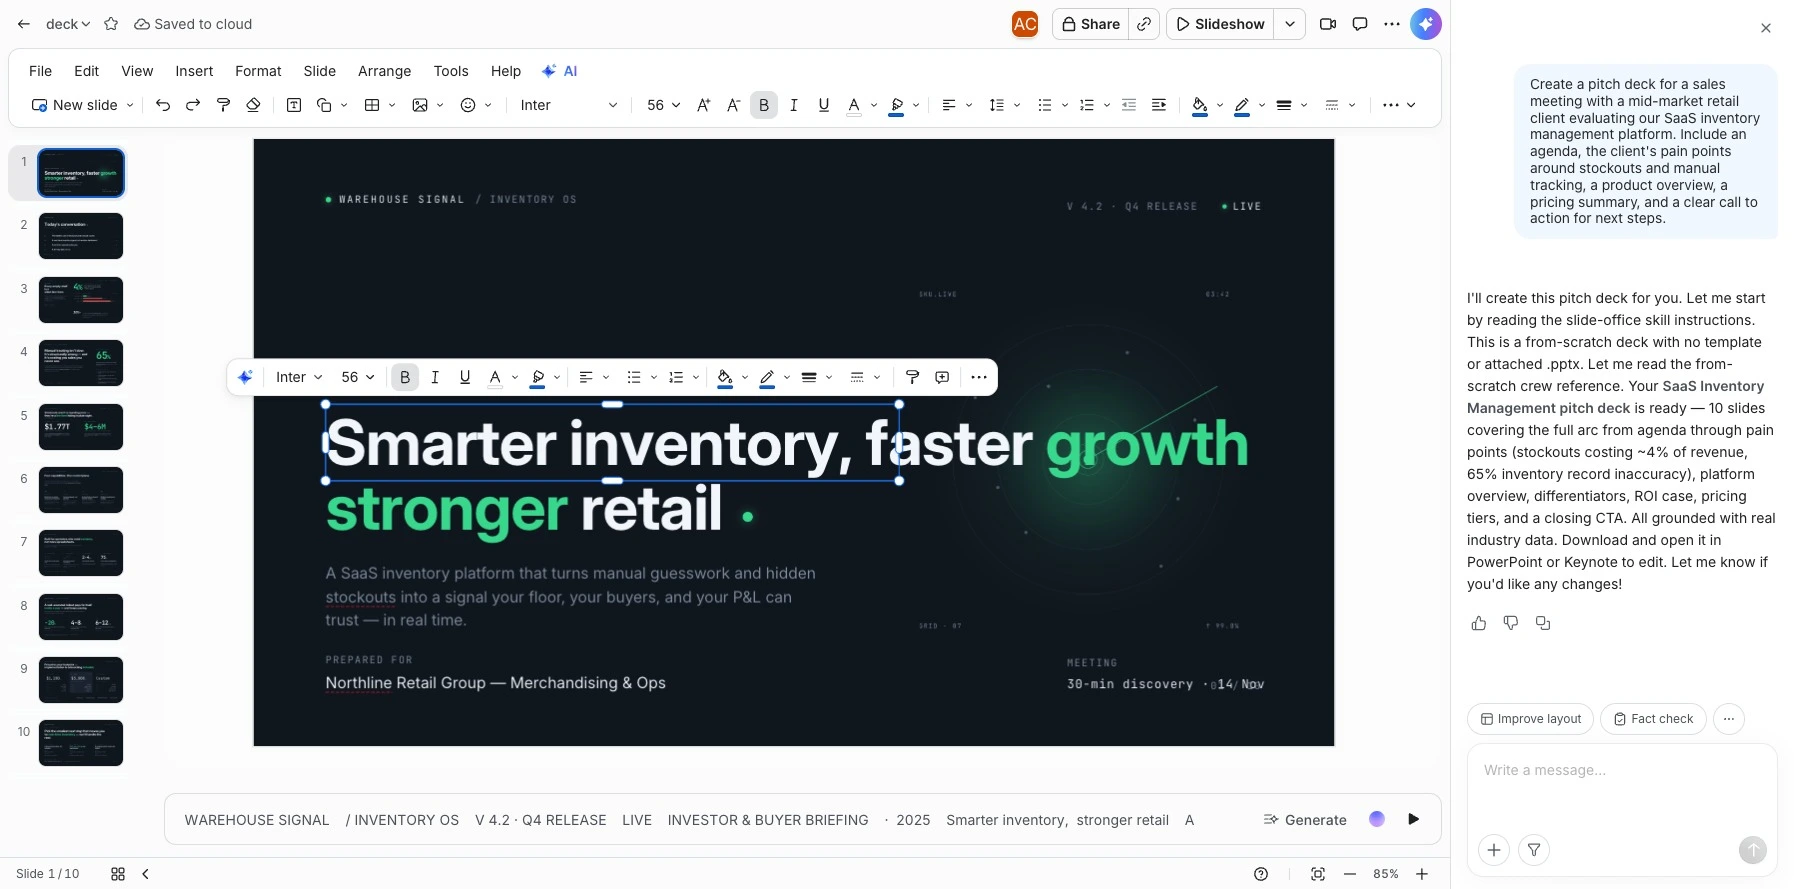This screenshot has width=1794, height=889.
Task: Open the font size 56 dropdown in main toolbar
Action: (664, 105)
